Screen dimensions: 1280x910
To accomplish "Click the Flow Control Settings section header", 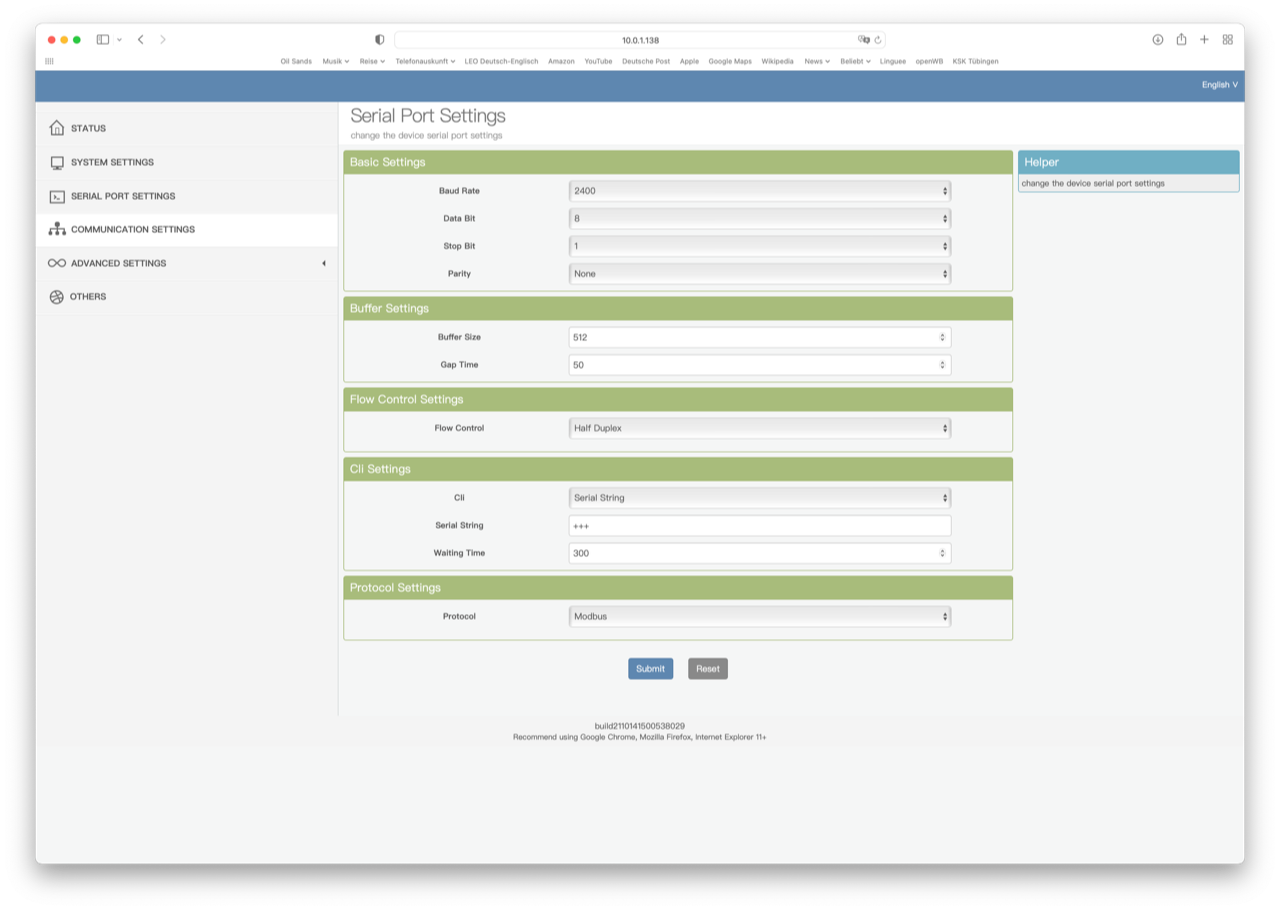I will click(x=678, y=399).
